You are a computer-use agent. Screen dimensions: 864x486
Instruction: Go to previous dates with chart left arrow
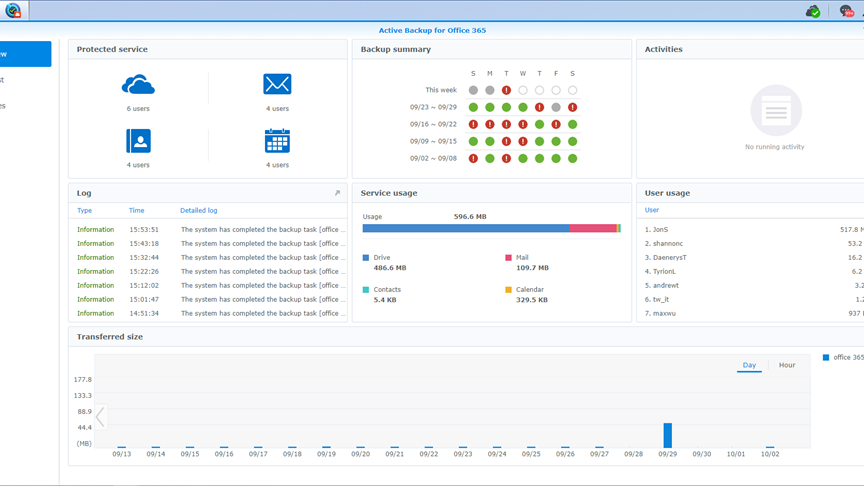tap(100, 417)
